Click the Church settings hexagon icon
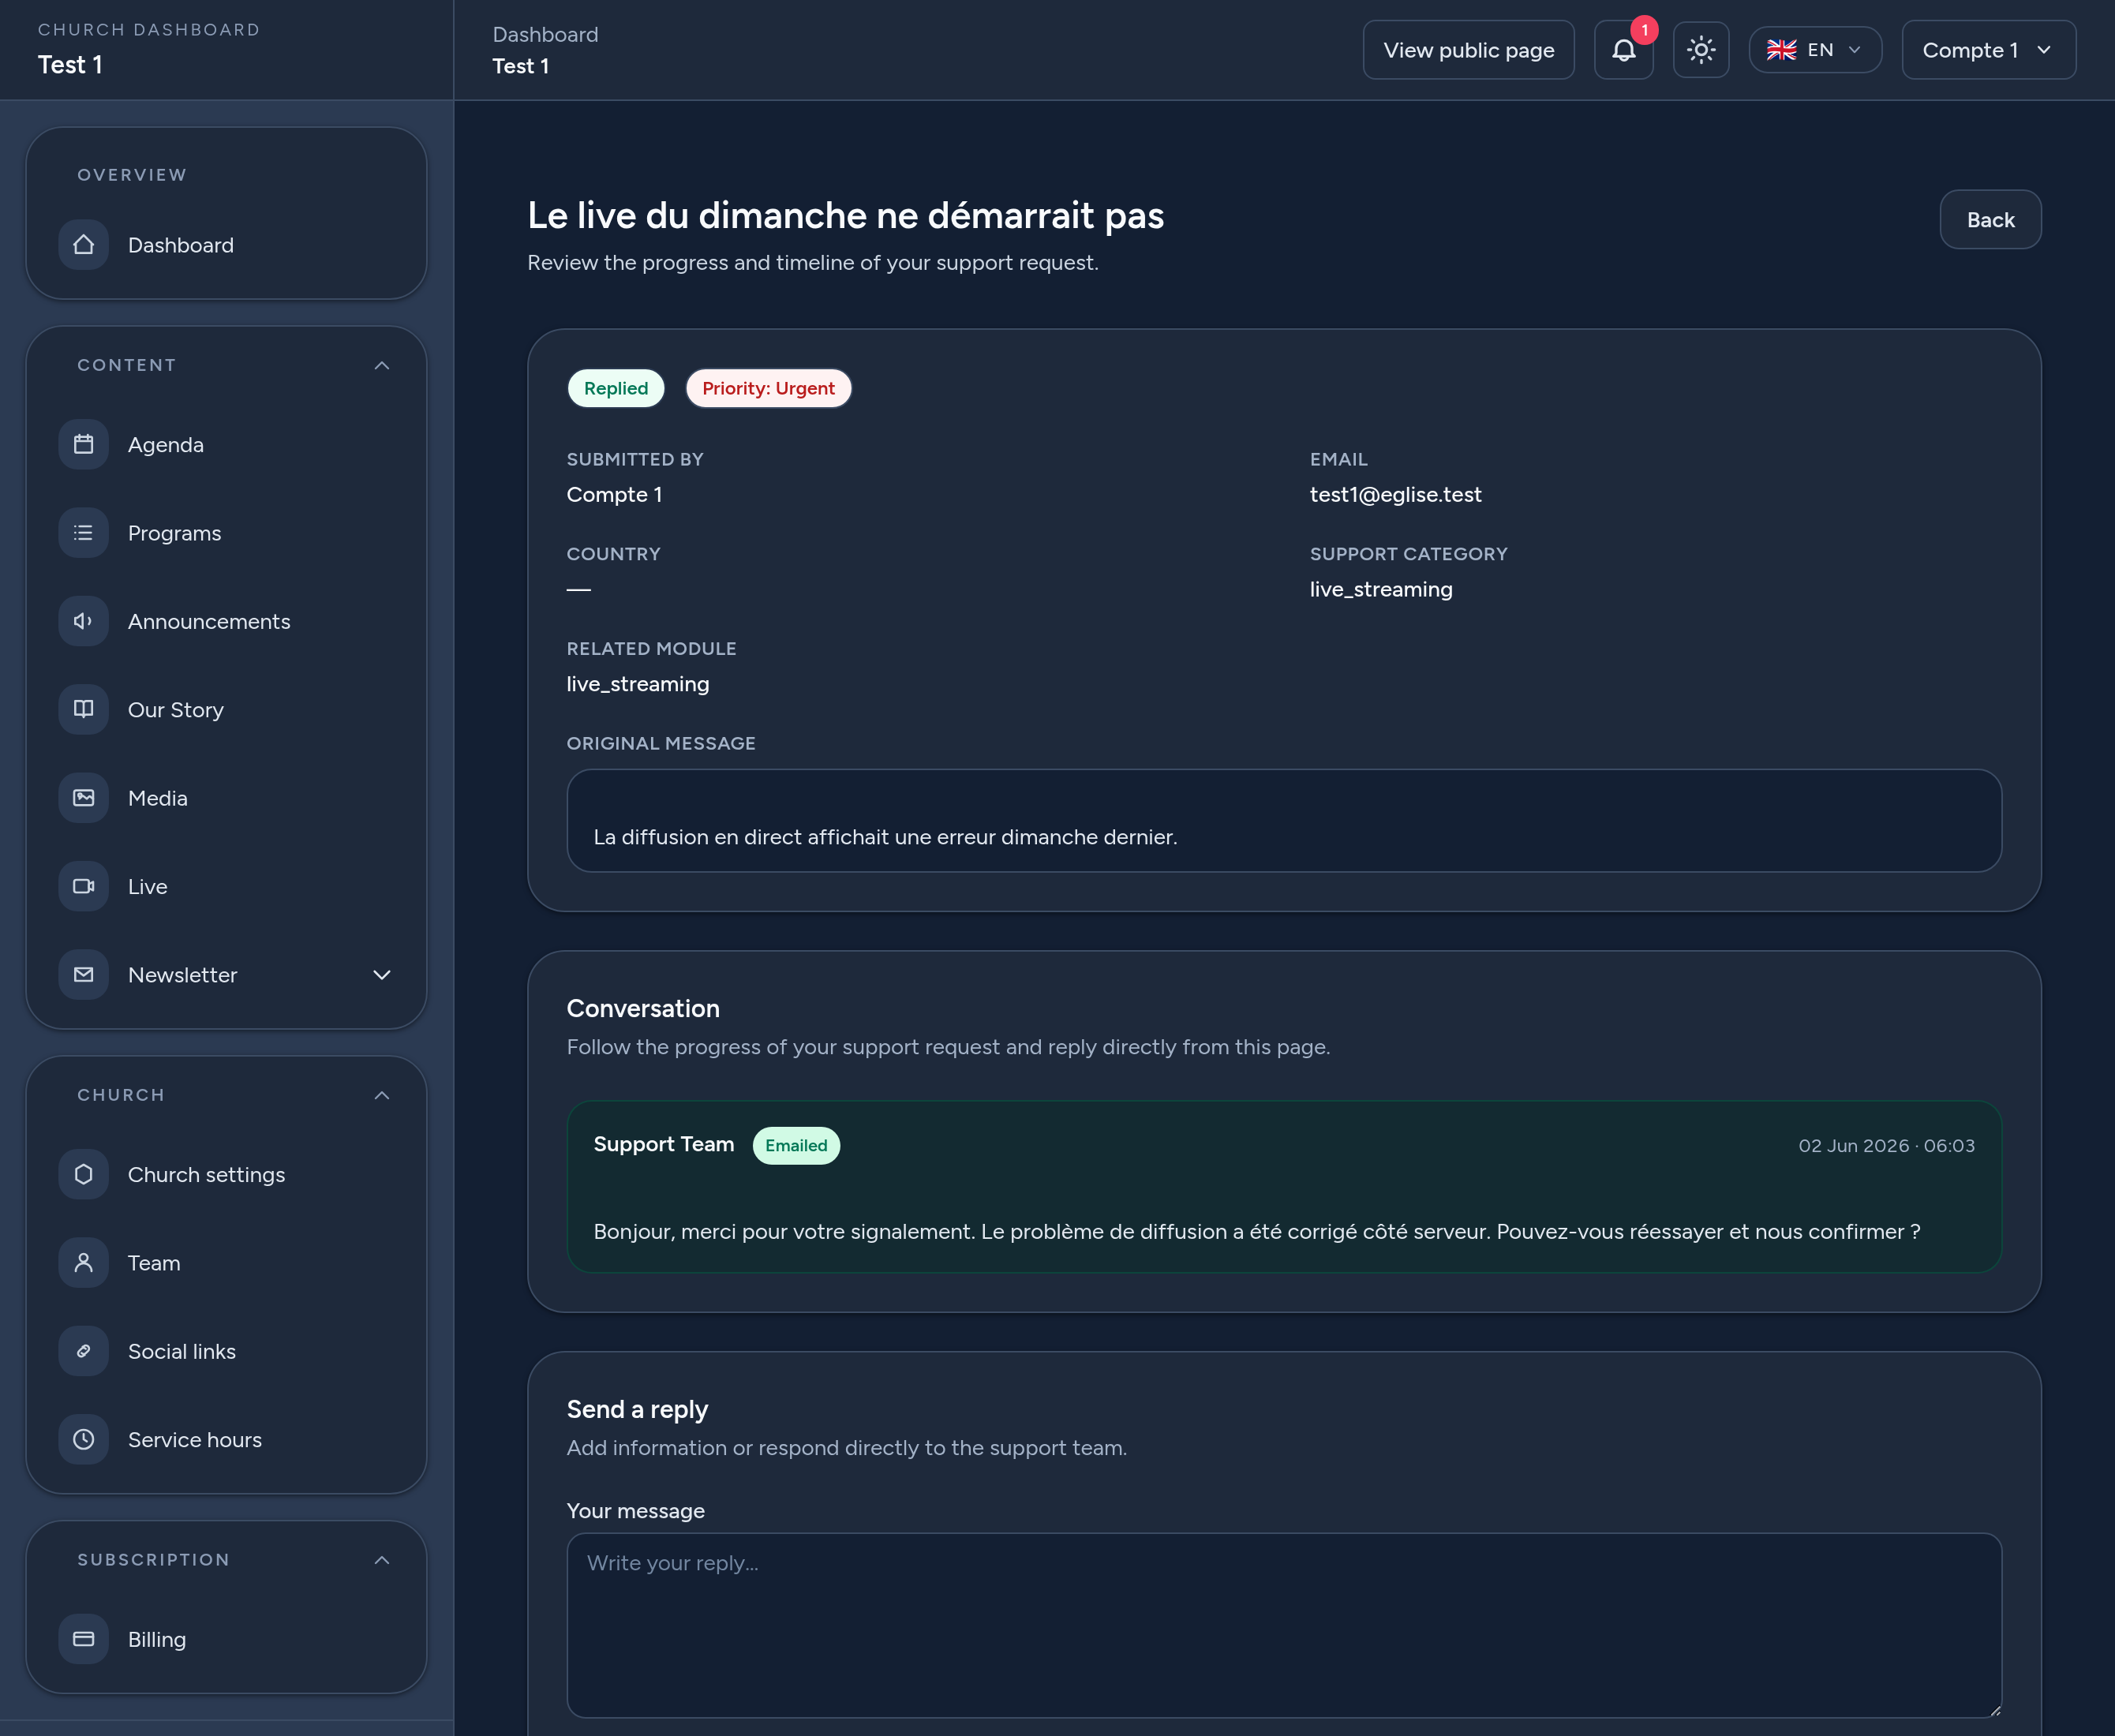The image size is (2115, 1736). 84,1175
